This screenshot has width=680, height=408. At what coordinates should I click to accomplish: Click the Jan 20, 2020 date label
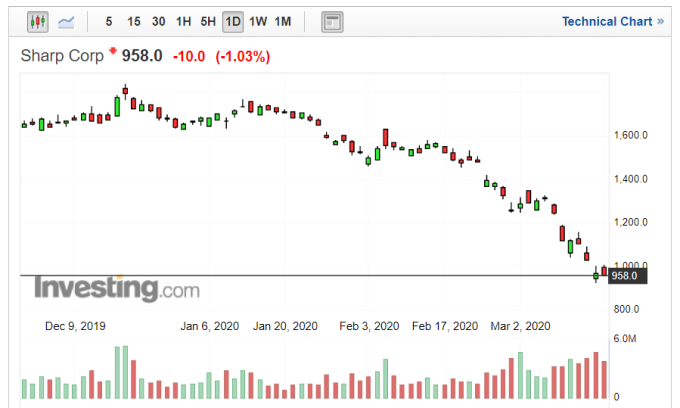[285, 326]
